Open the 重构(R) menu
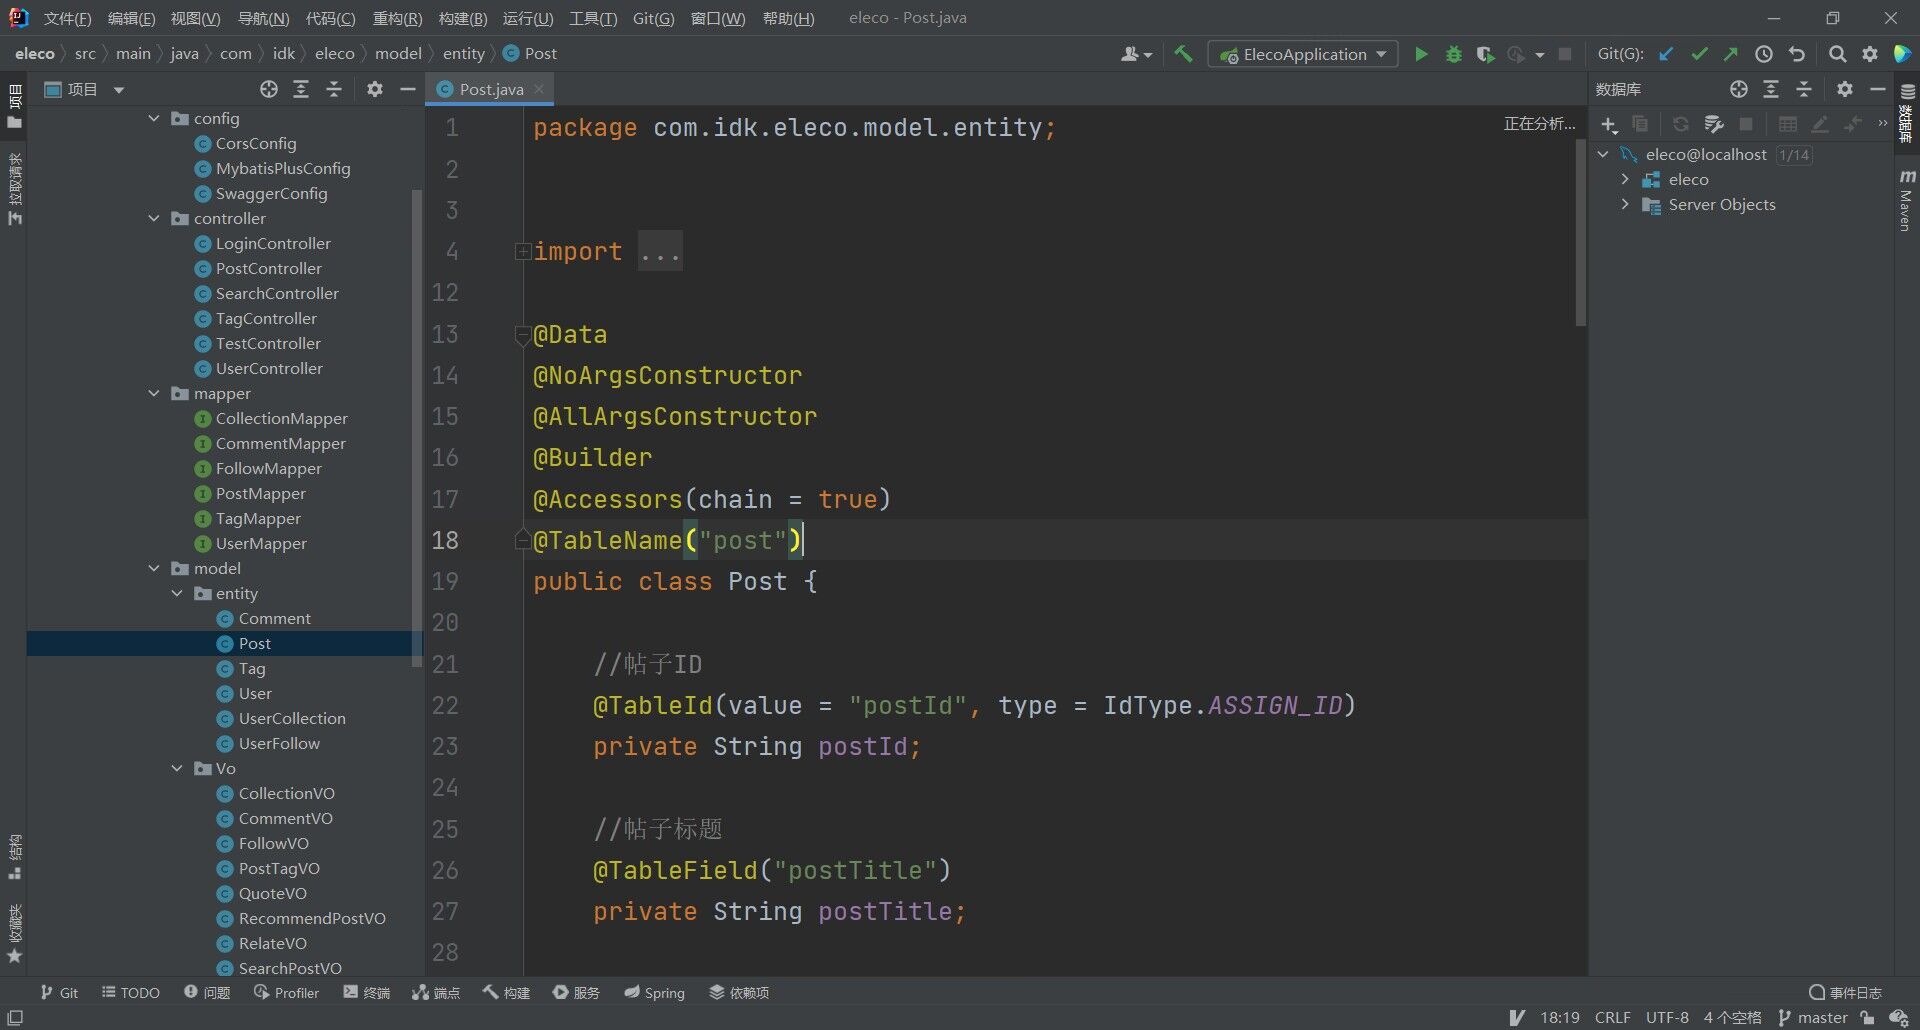The width and height of the screenshot is (1920, 1030). click(397, 18)
